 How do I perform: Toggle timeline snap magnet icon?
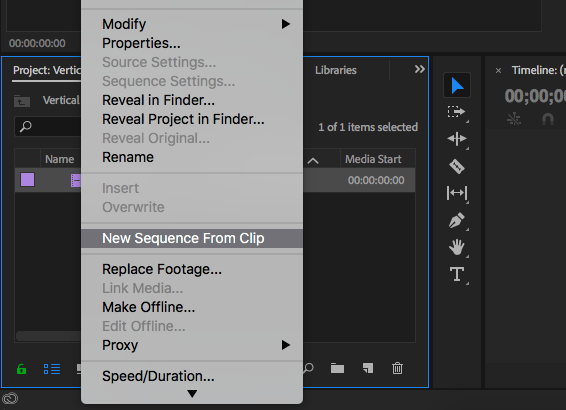[x=548, y=119]
